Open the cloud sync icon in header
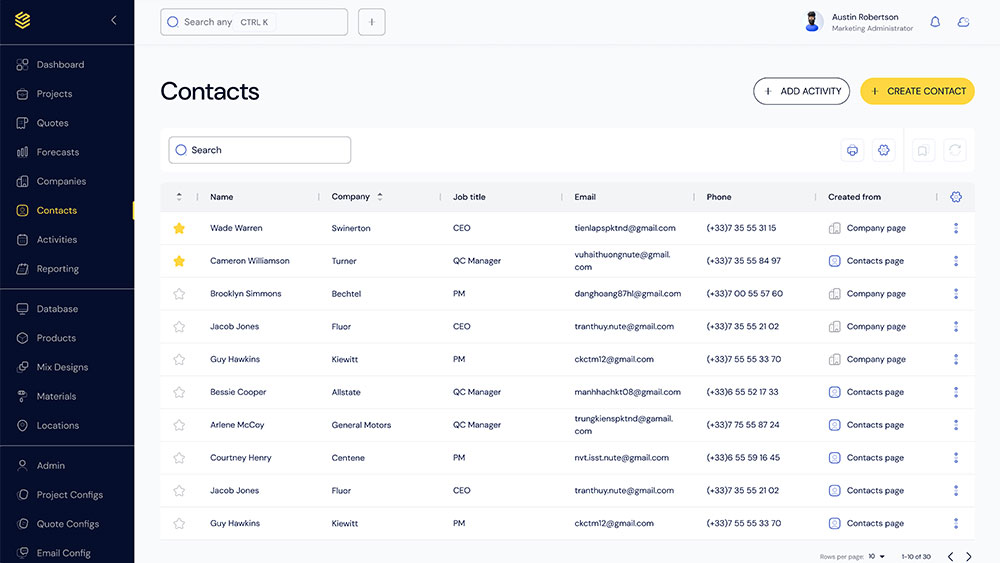This screenshot has width=1000, height=563. tap(963, 21)
